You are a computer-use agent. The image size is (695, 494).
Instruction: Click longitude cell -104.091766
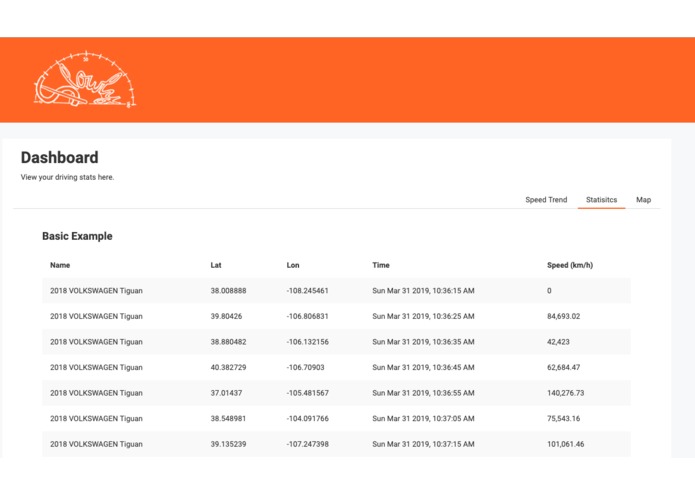(308, 419)
